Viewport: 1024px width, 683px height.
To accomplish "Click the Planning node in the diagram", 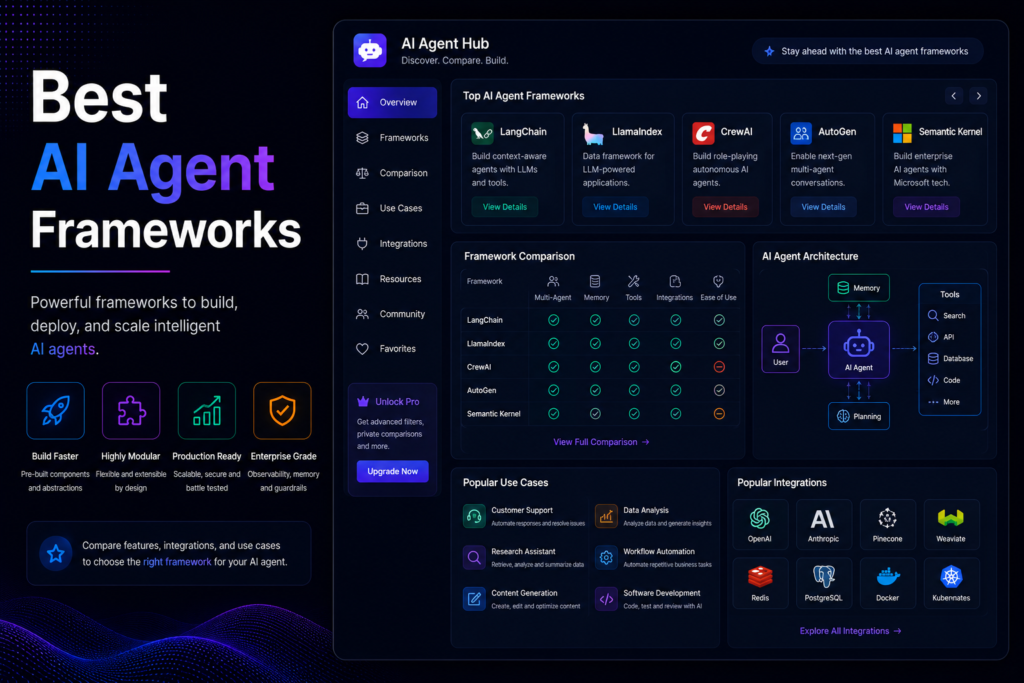I will [x=859, y=417].
